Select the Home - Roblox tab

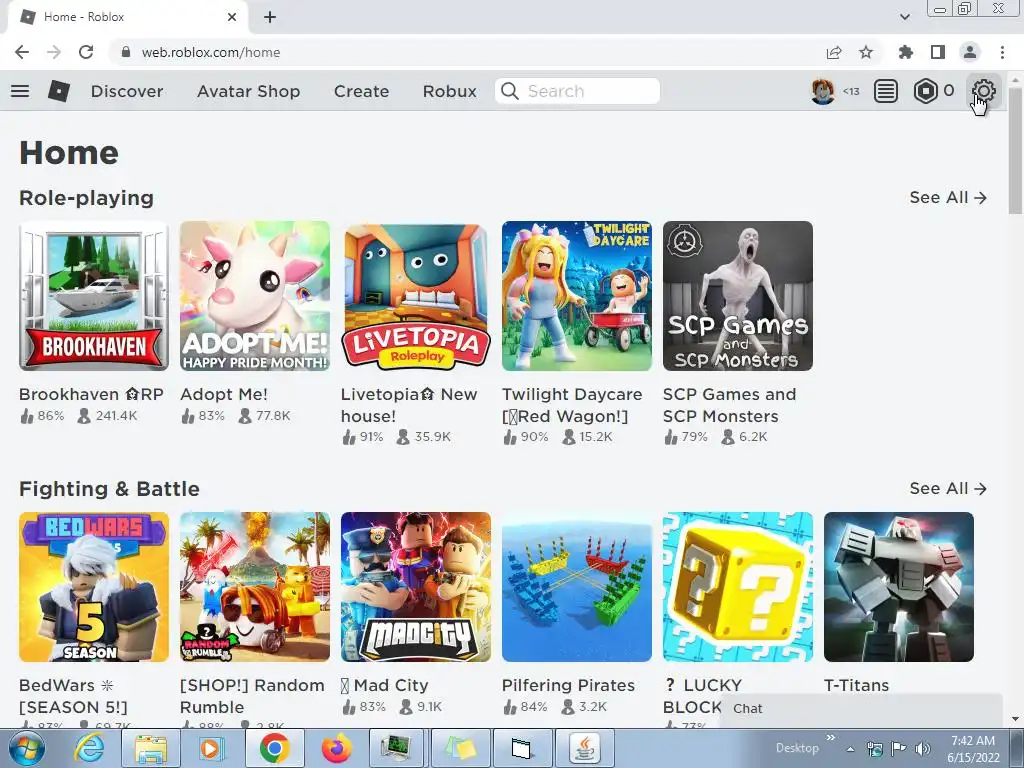(127, 17)
